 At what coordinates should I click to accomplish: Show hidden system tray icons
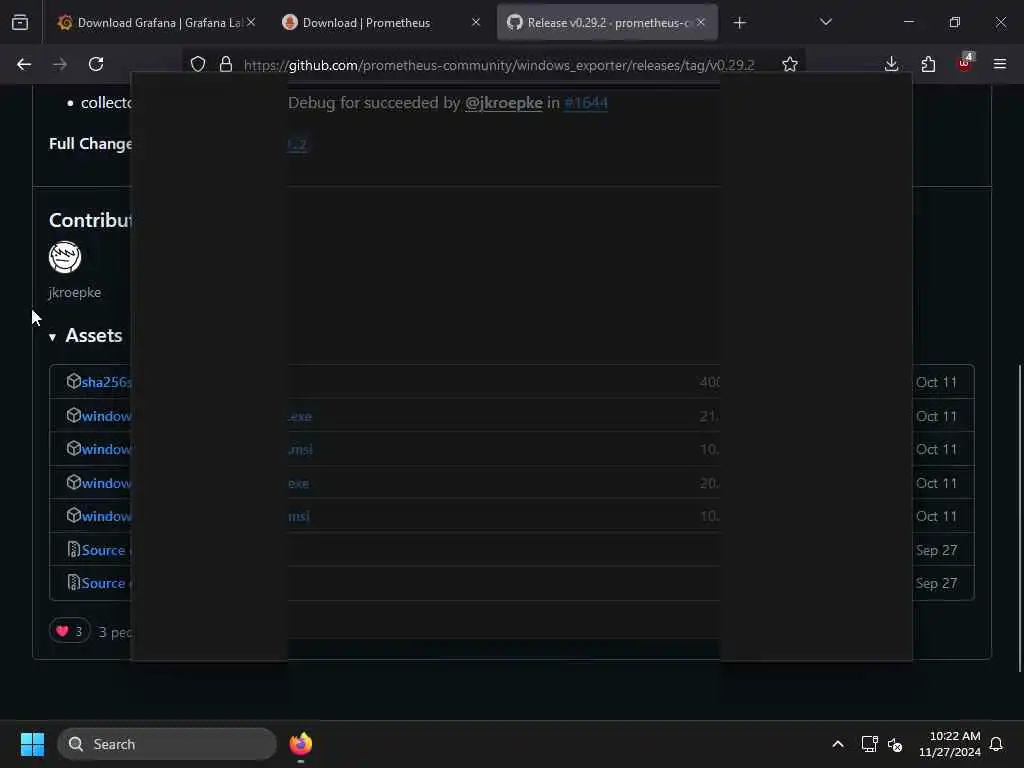pos(838,744)
